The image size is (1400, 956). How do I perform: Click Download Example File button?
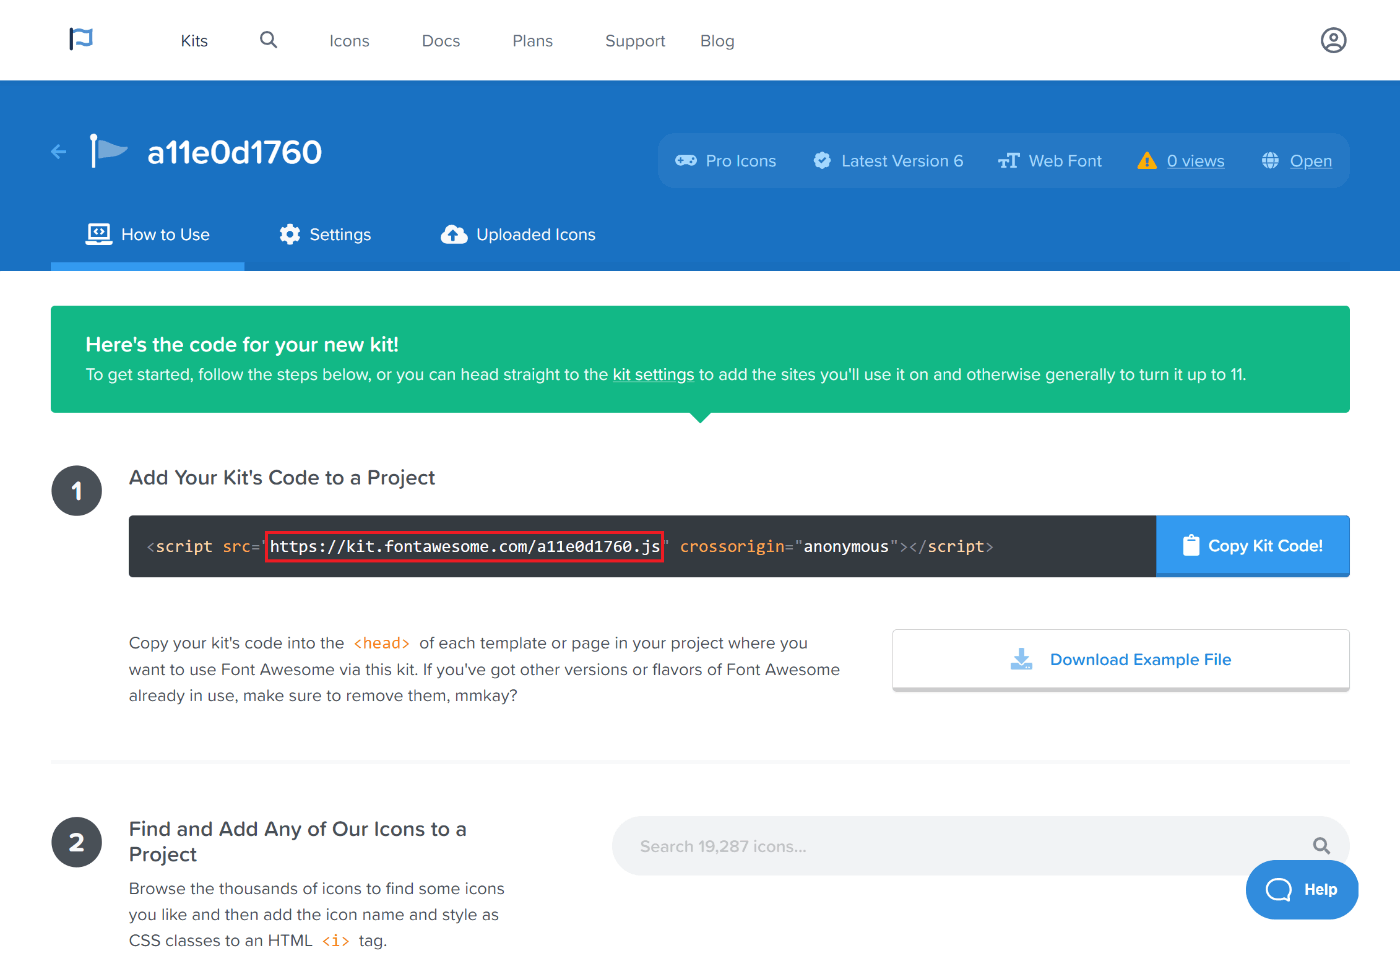tap(1121, 660)
